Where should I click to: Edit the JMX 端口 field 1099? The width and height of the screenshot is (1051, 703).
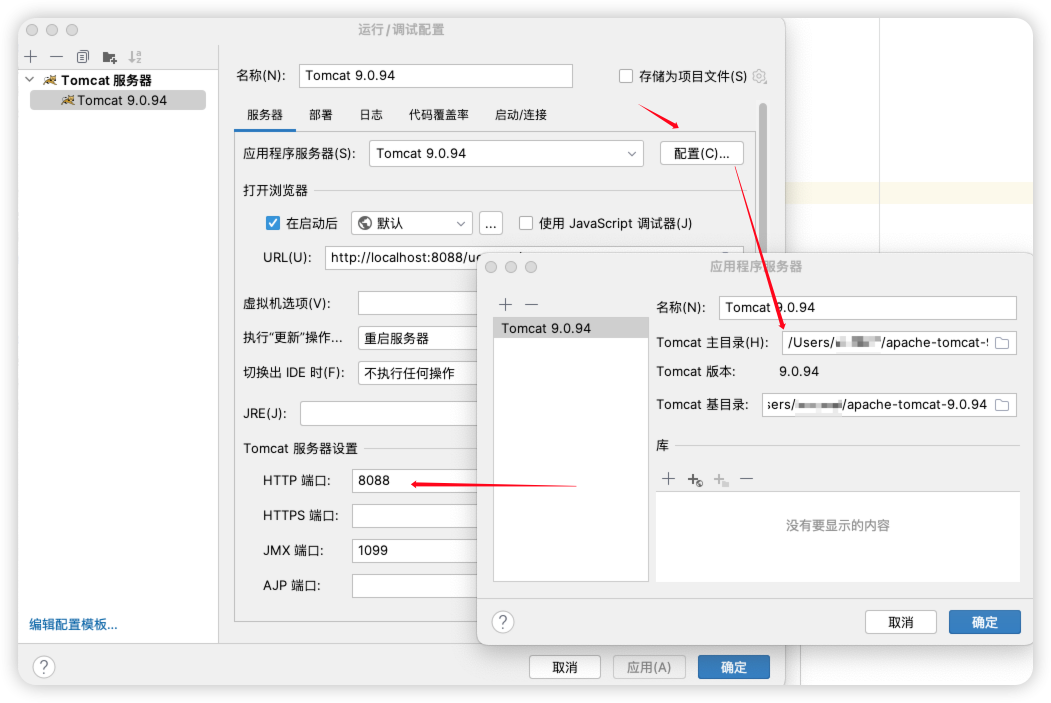click(414, 550)
